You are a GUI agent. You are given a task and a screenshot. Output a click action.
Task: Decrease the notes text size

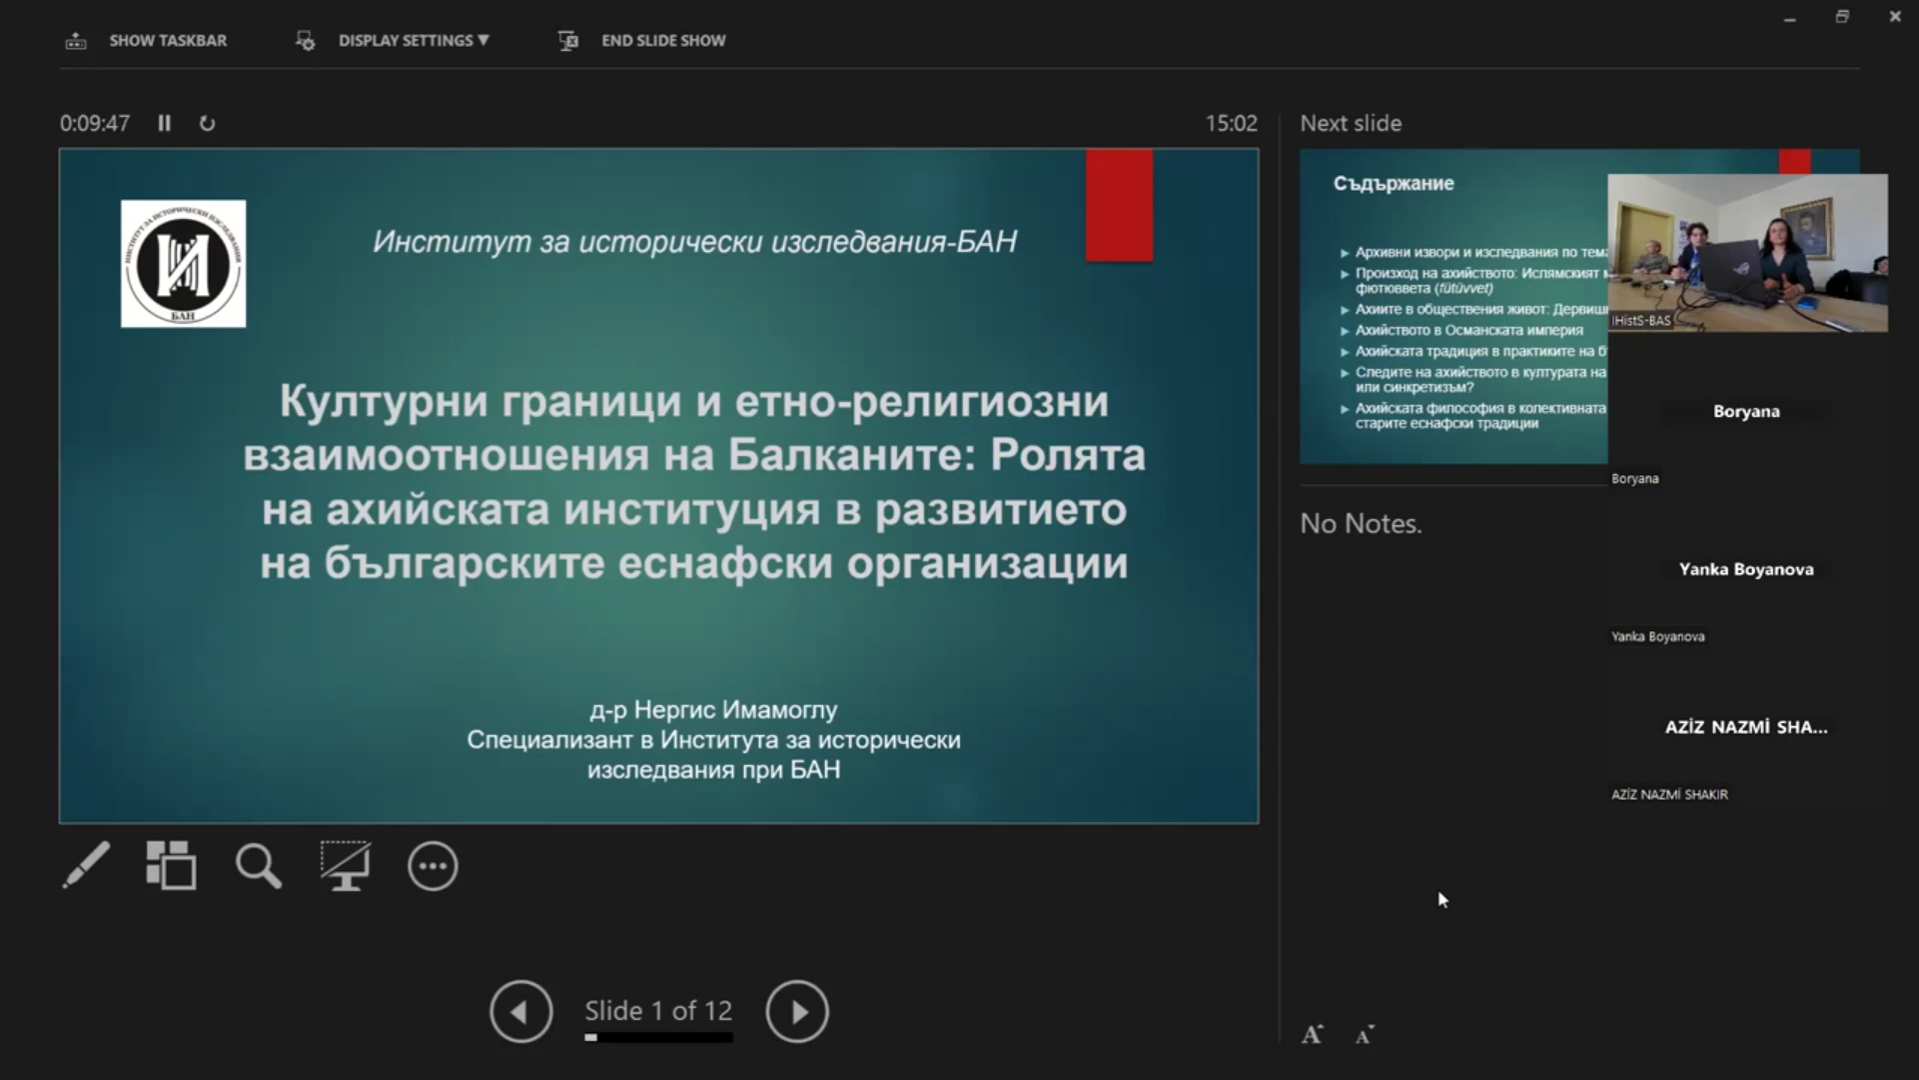pos(1365,1035)
